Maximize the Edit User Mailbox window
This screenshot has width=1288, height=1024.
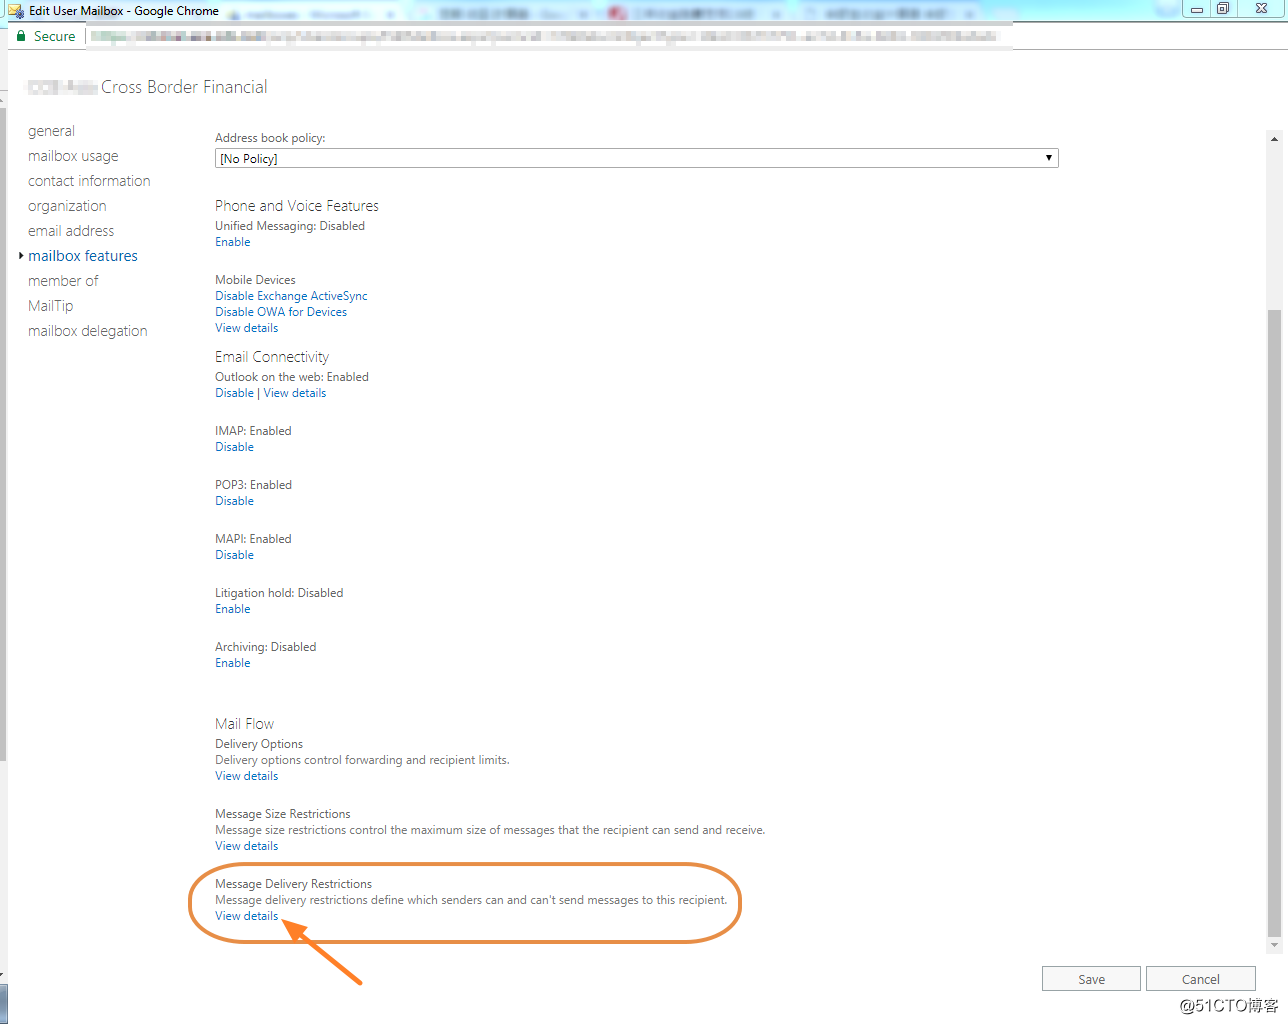[x=1223, y=9]
